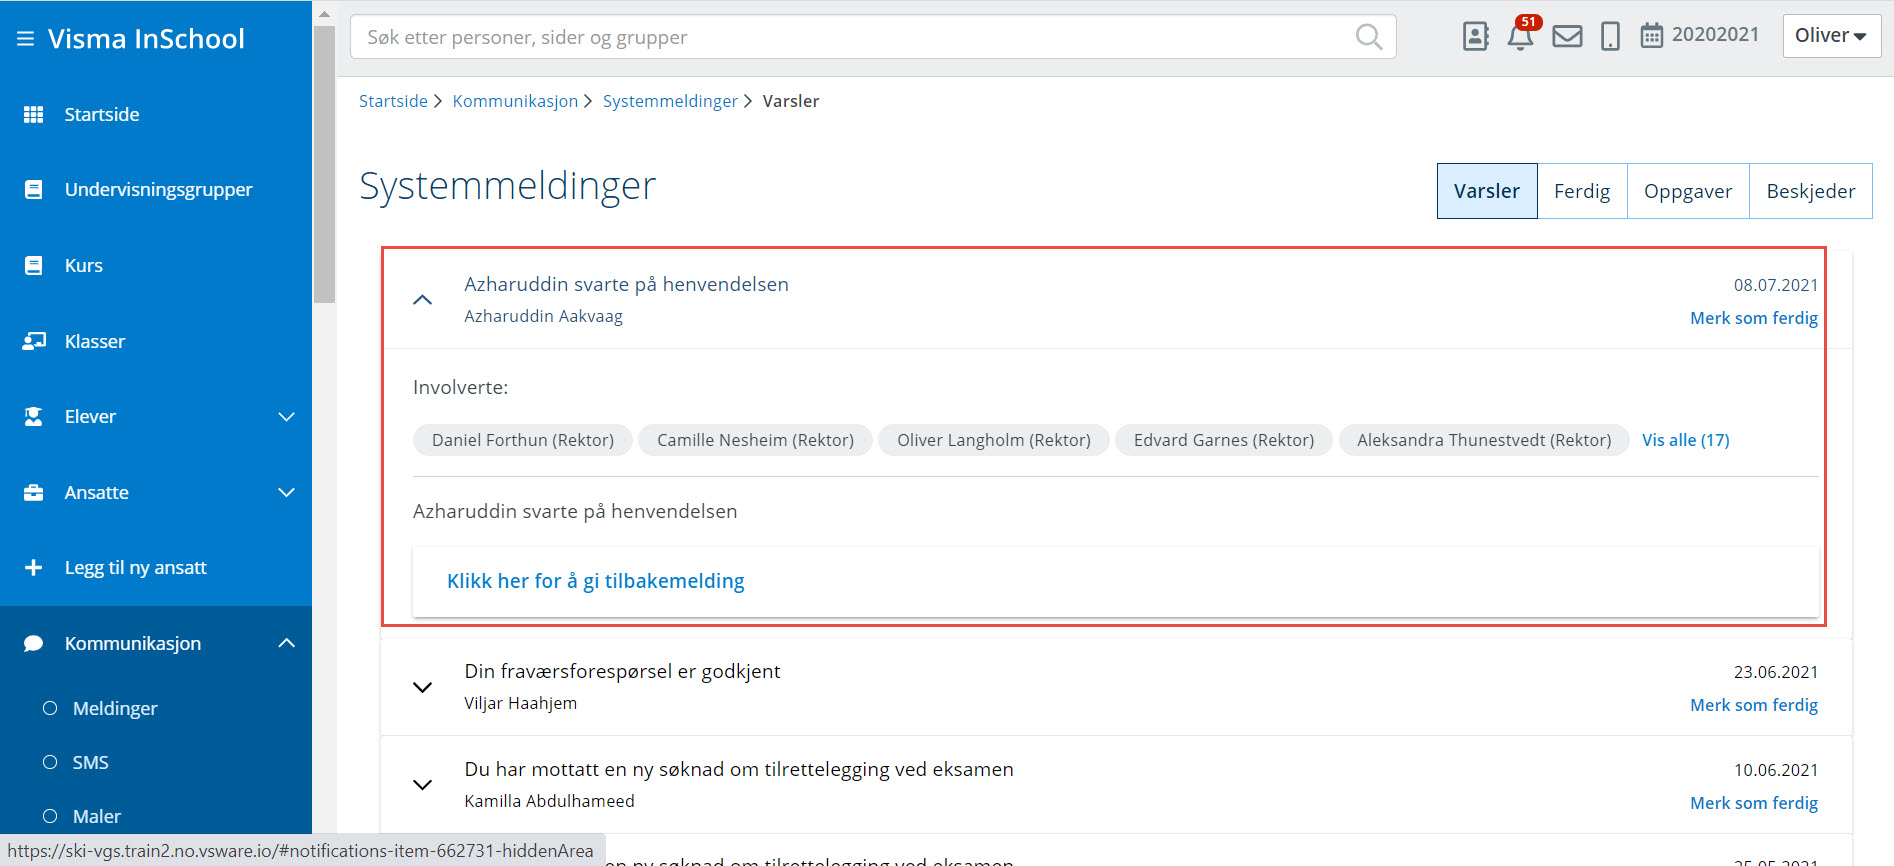This screenshot has height=866, width=1894.
Task: Click the 20202021 school year text
Action: pos(1715,35)
